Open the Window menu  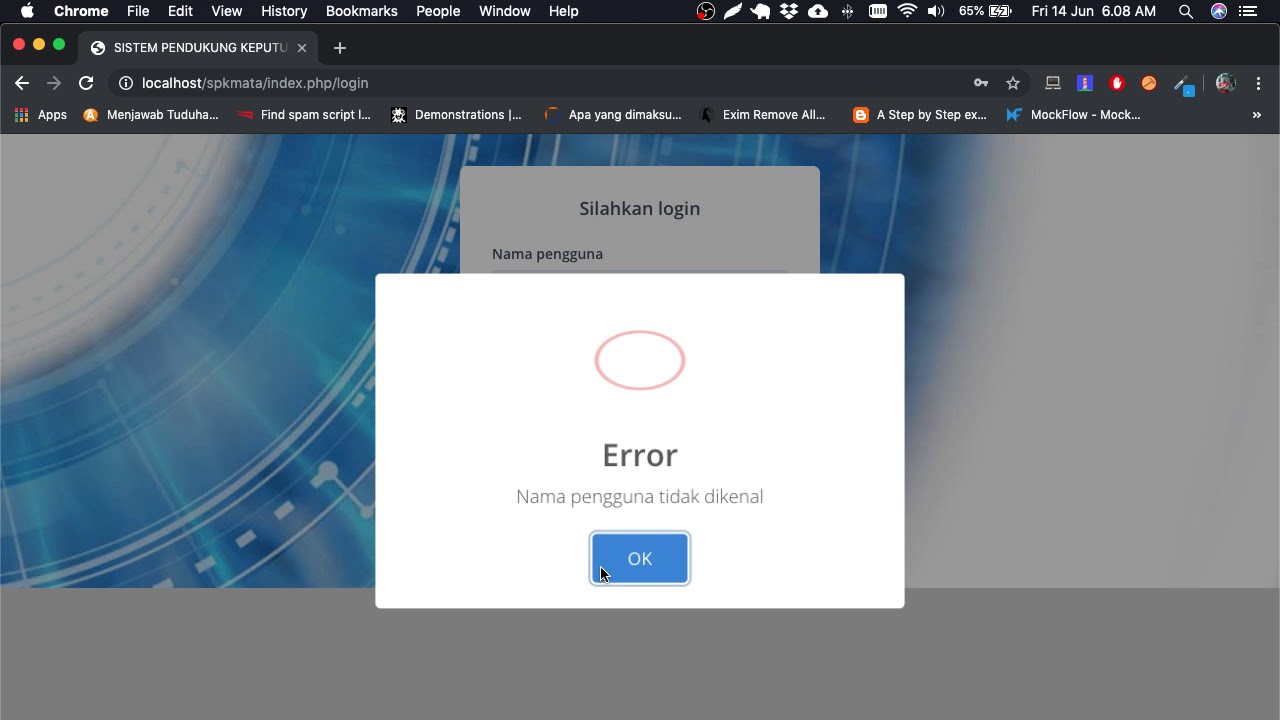click(x=505, y=11)
